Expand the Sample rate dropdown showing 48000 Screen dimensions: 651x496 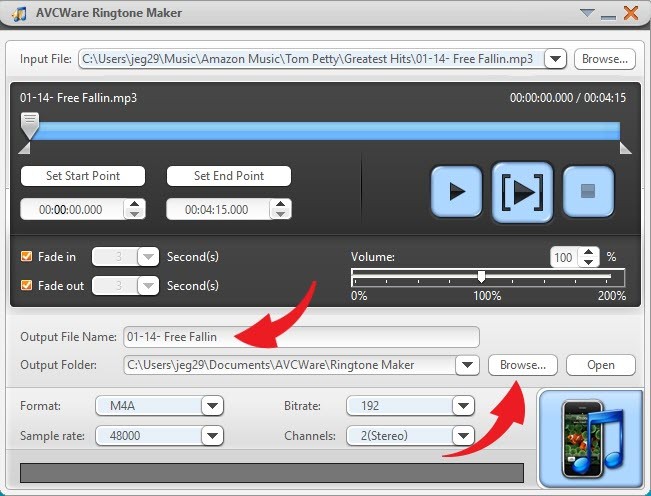[212, 435]
